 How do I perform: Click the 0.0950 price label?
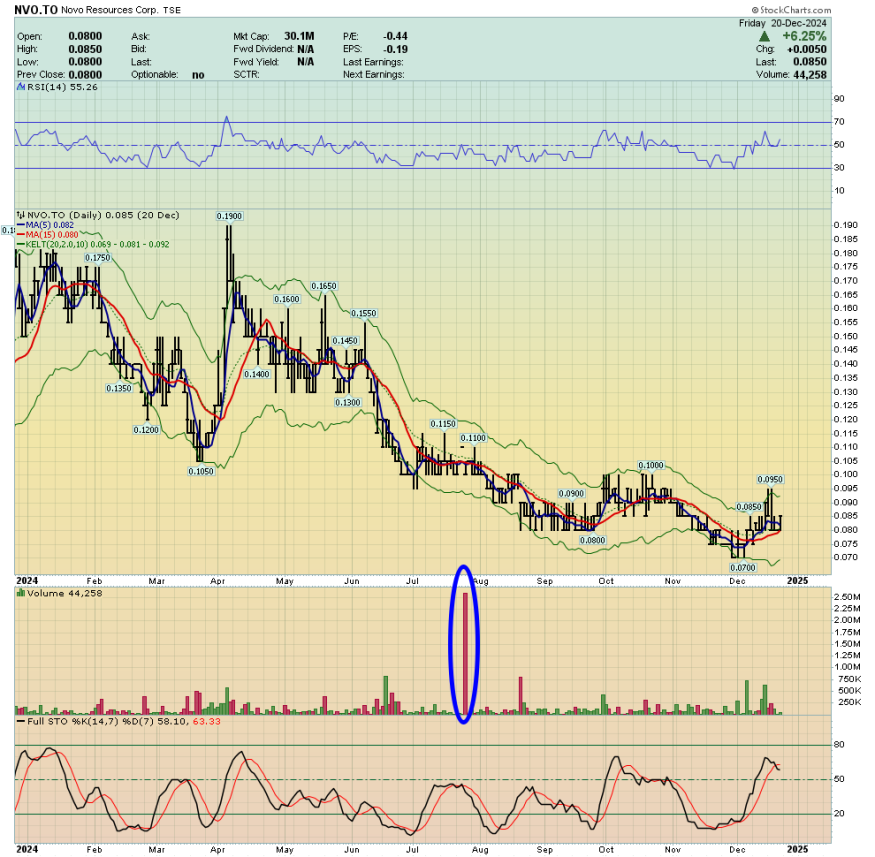(x=770, y=479)
